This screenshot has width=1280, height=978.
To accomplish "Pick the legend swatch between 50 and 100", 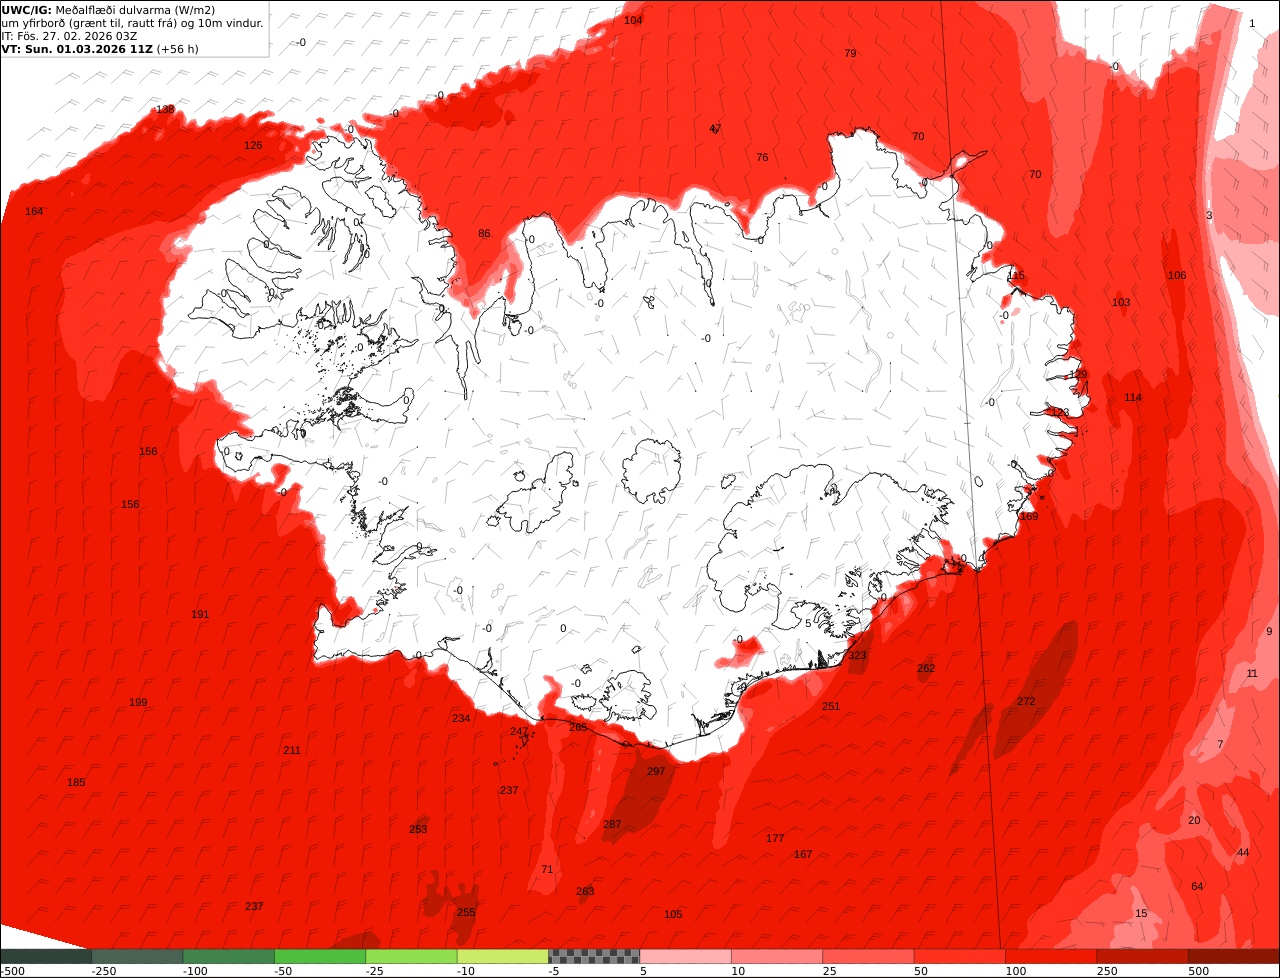I will (x=960, y=956).
